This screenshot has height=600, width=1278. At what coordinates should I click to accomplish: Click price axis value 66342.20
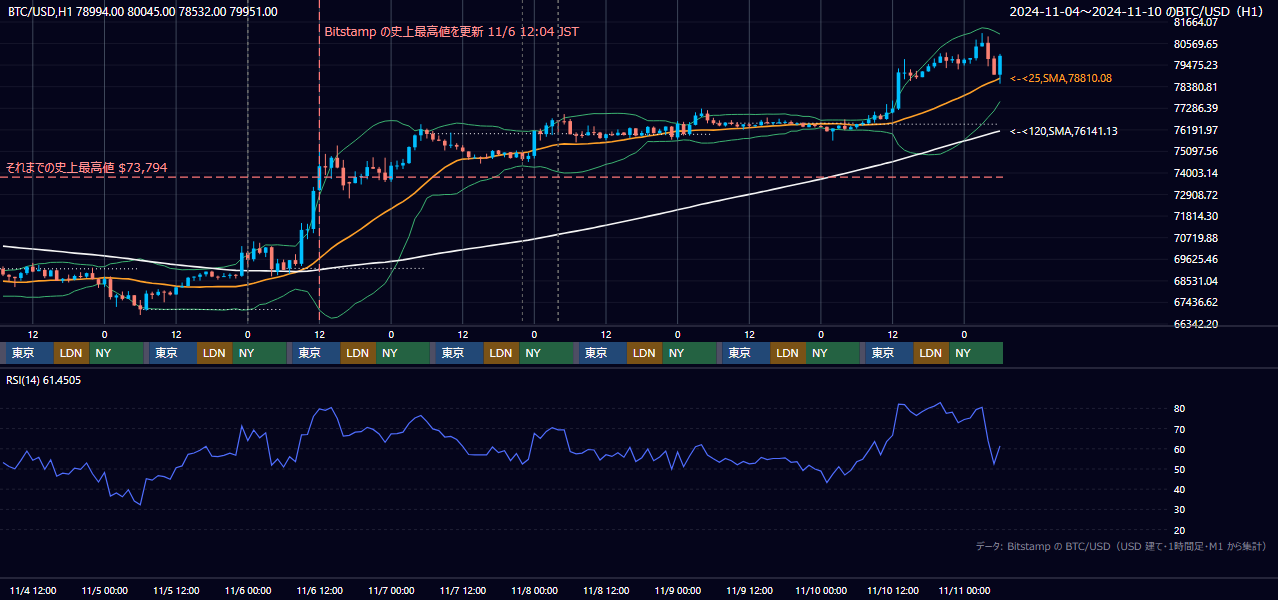click(x=1196, y=324)
